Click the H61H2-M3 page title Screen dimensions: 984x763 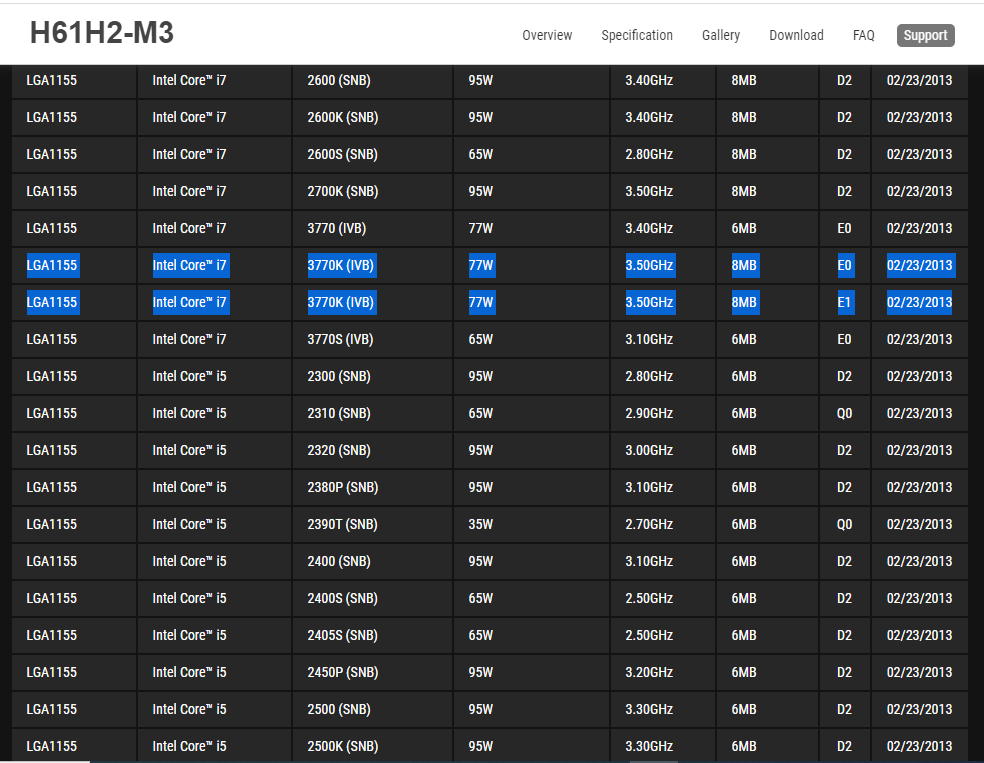(x=102, y=34)
